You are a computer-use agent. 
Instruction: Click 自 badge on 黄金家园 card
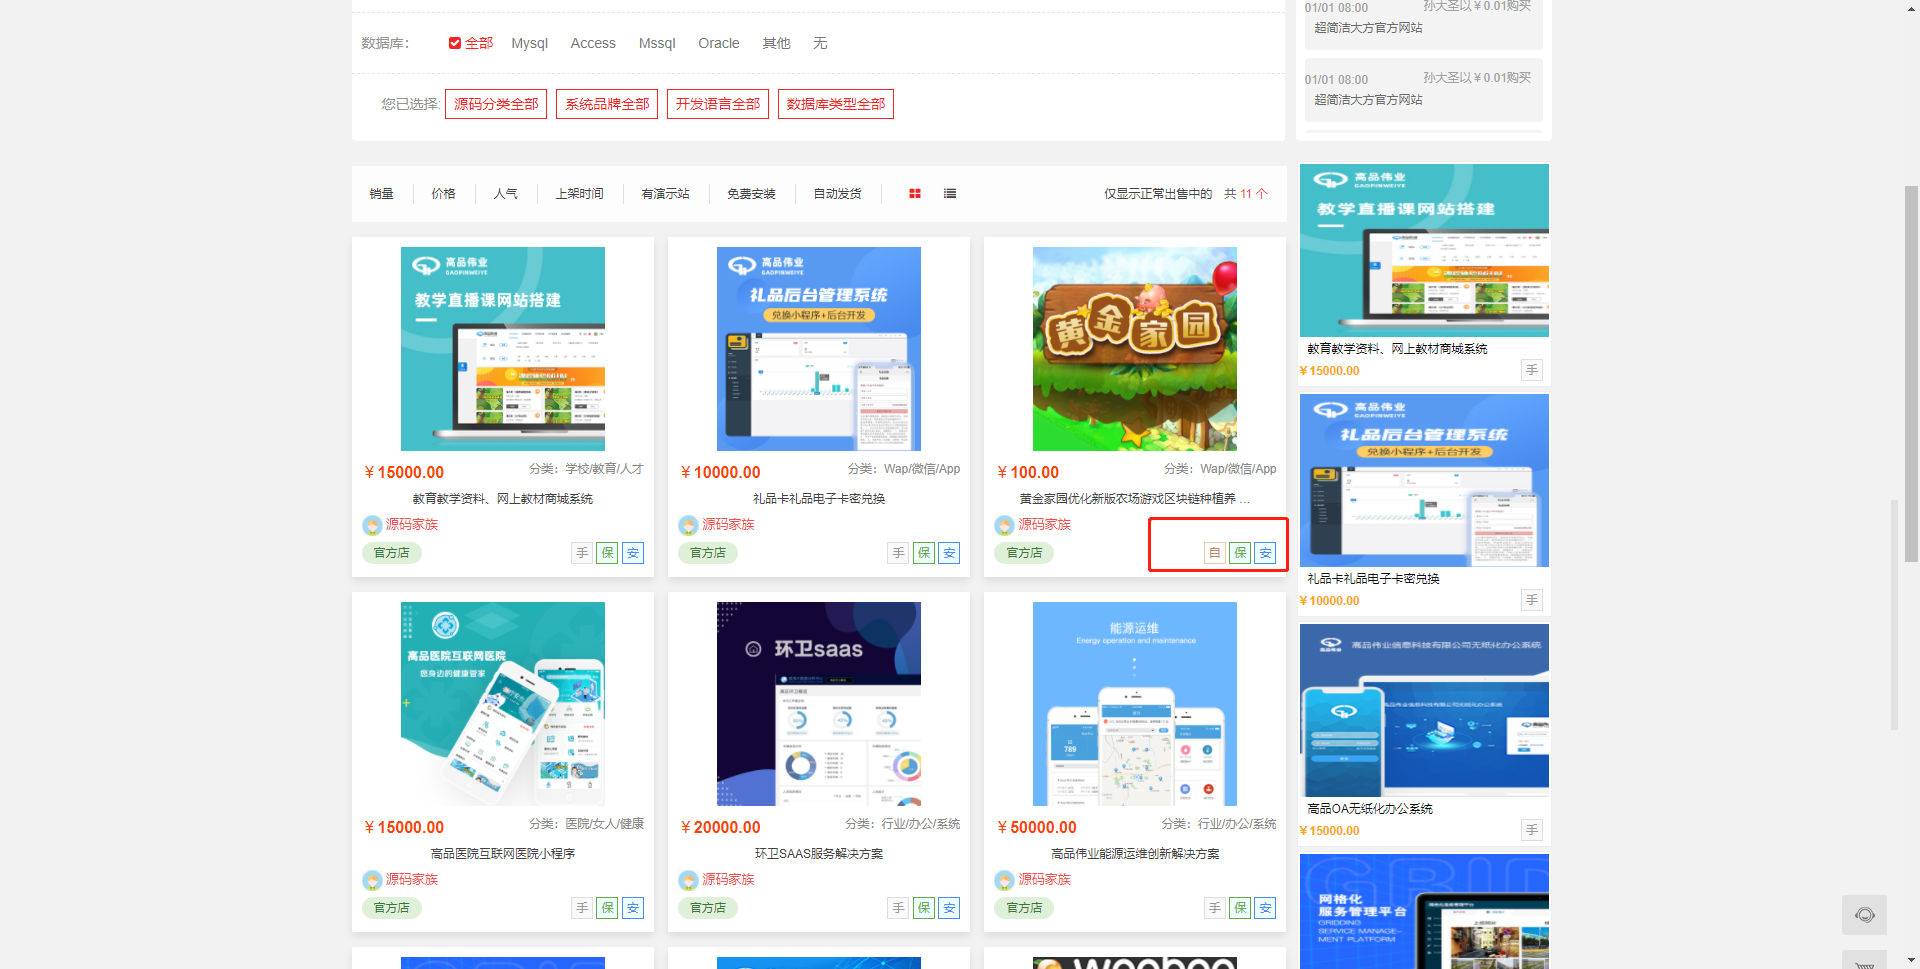point(1215,553)
